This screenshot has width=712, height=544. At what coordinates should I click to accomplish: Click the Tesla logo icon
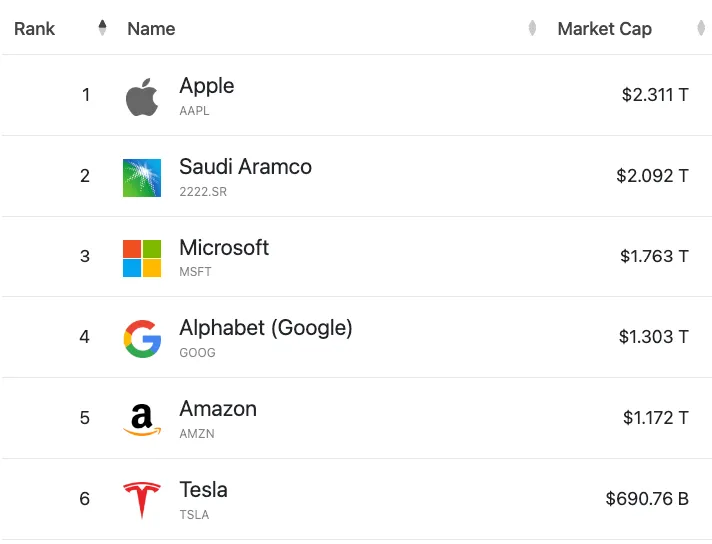pos(142,500)
